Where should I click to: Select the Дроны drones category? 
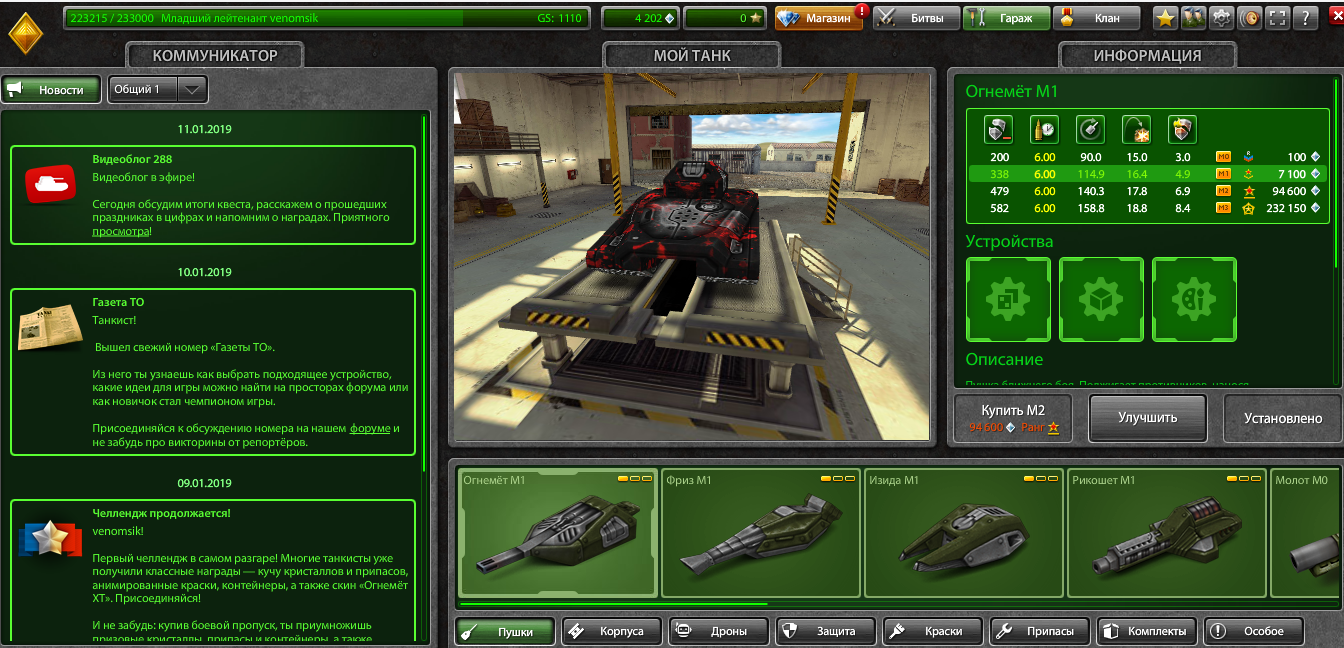click(x=720, y=631)
